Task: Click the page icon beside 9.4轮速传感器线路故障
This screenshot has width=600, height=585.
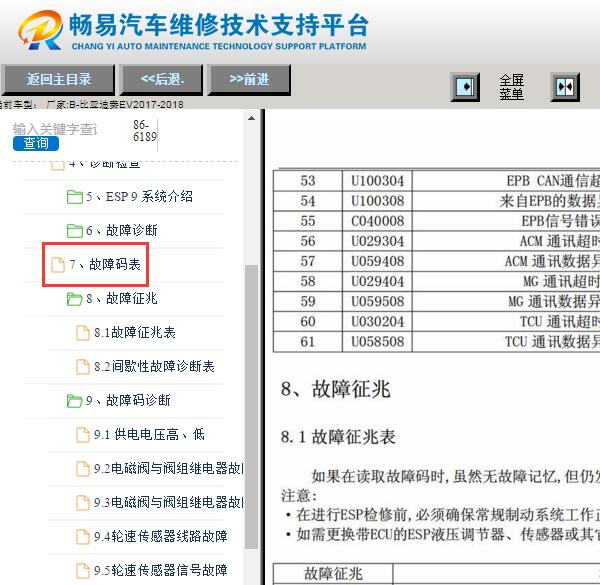Action: pyautogui.click(x=83, y=537)
